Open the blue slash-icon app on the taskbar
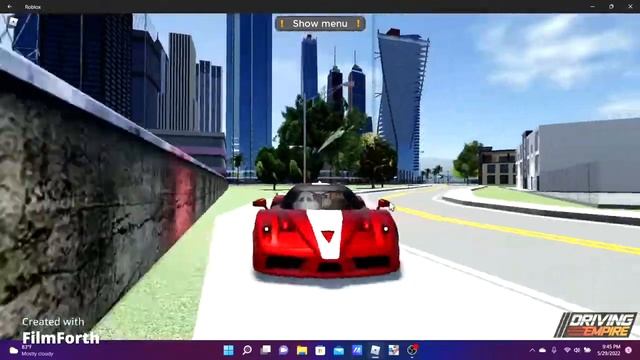 coord(357,350)
